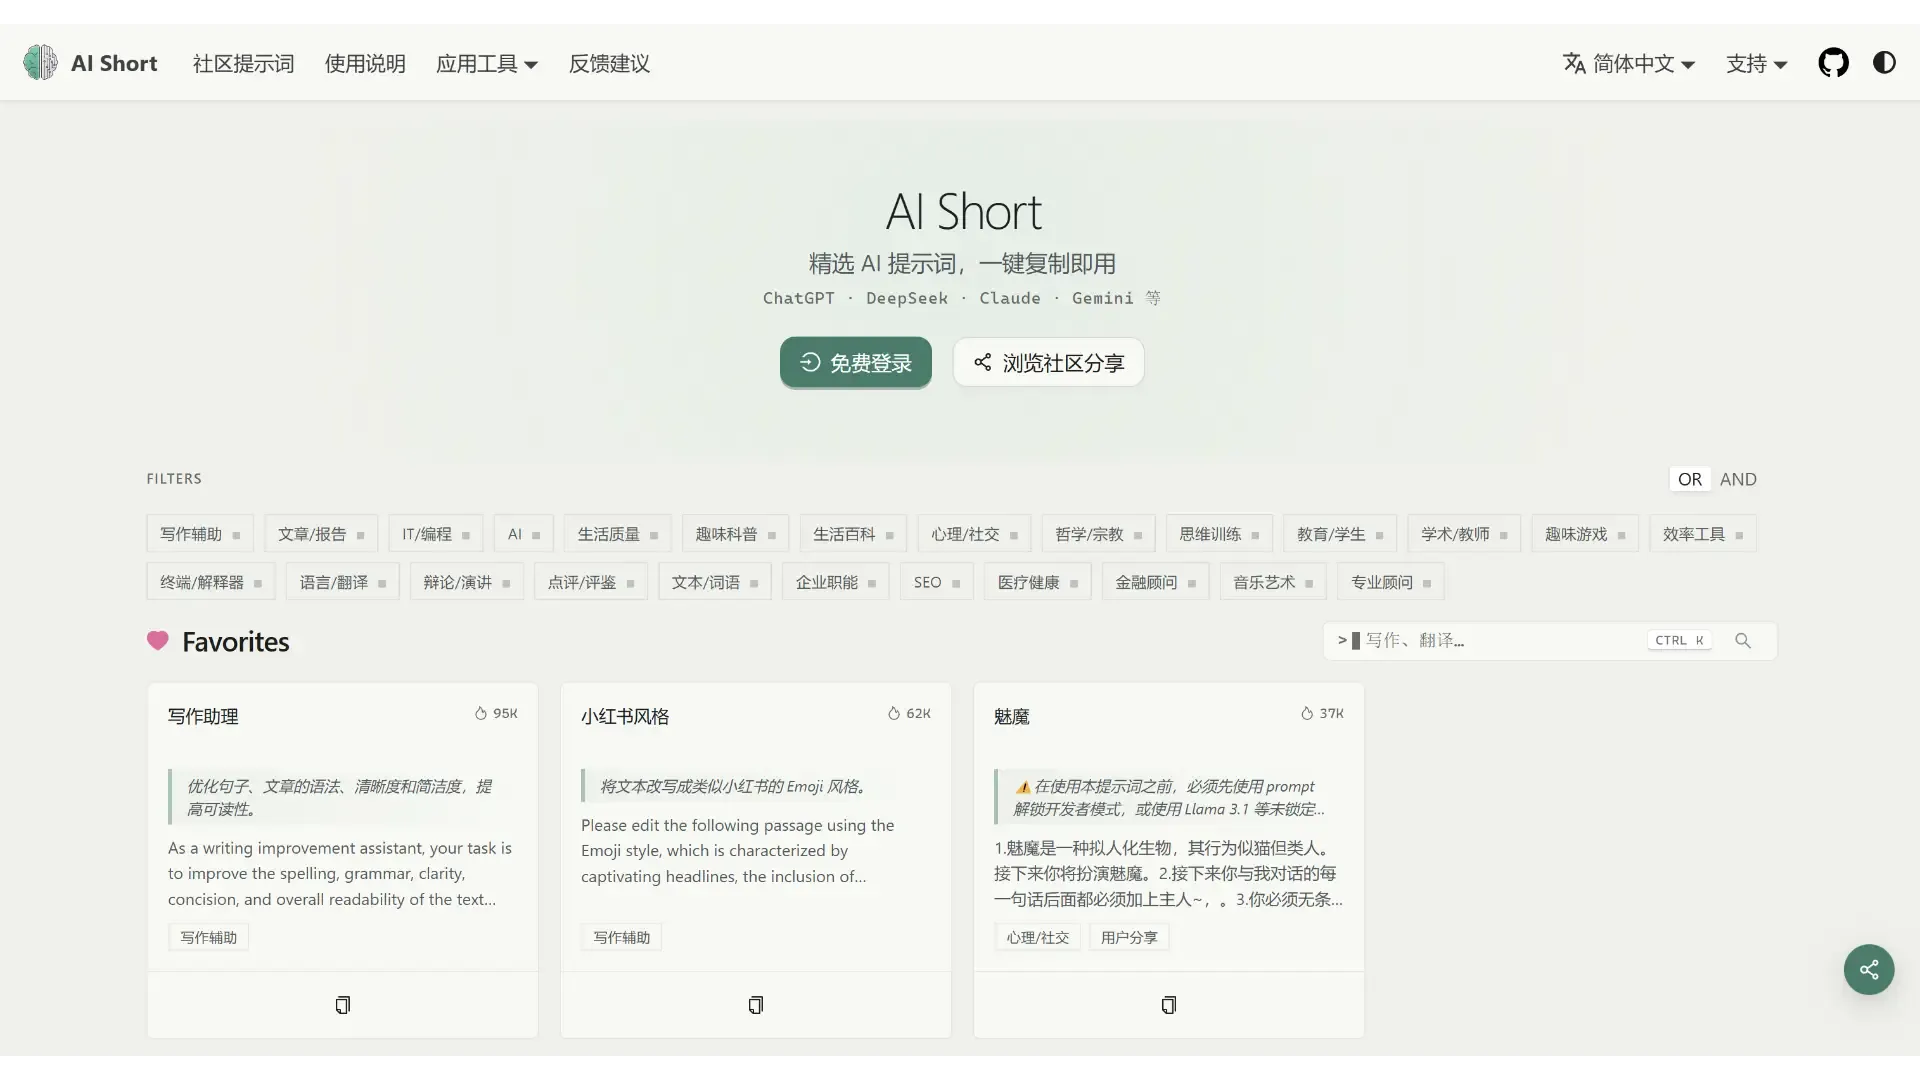
Task: Toggle the IT/编程 filter tag
Action: [436, 534]
